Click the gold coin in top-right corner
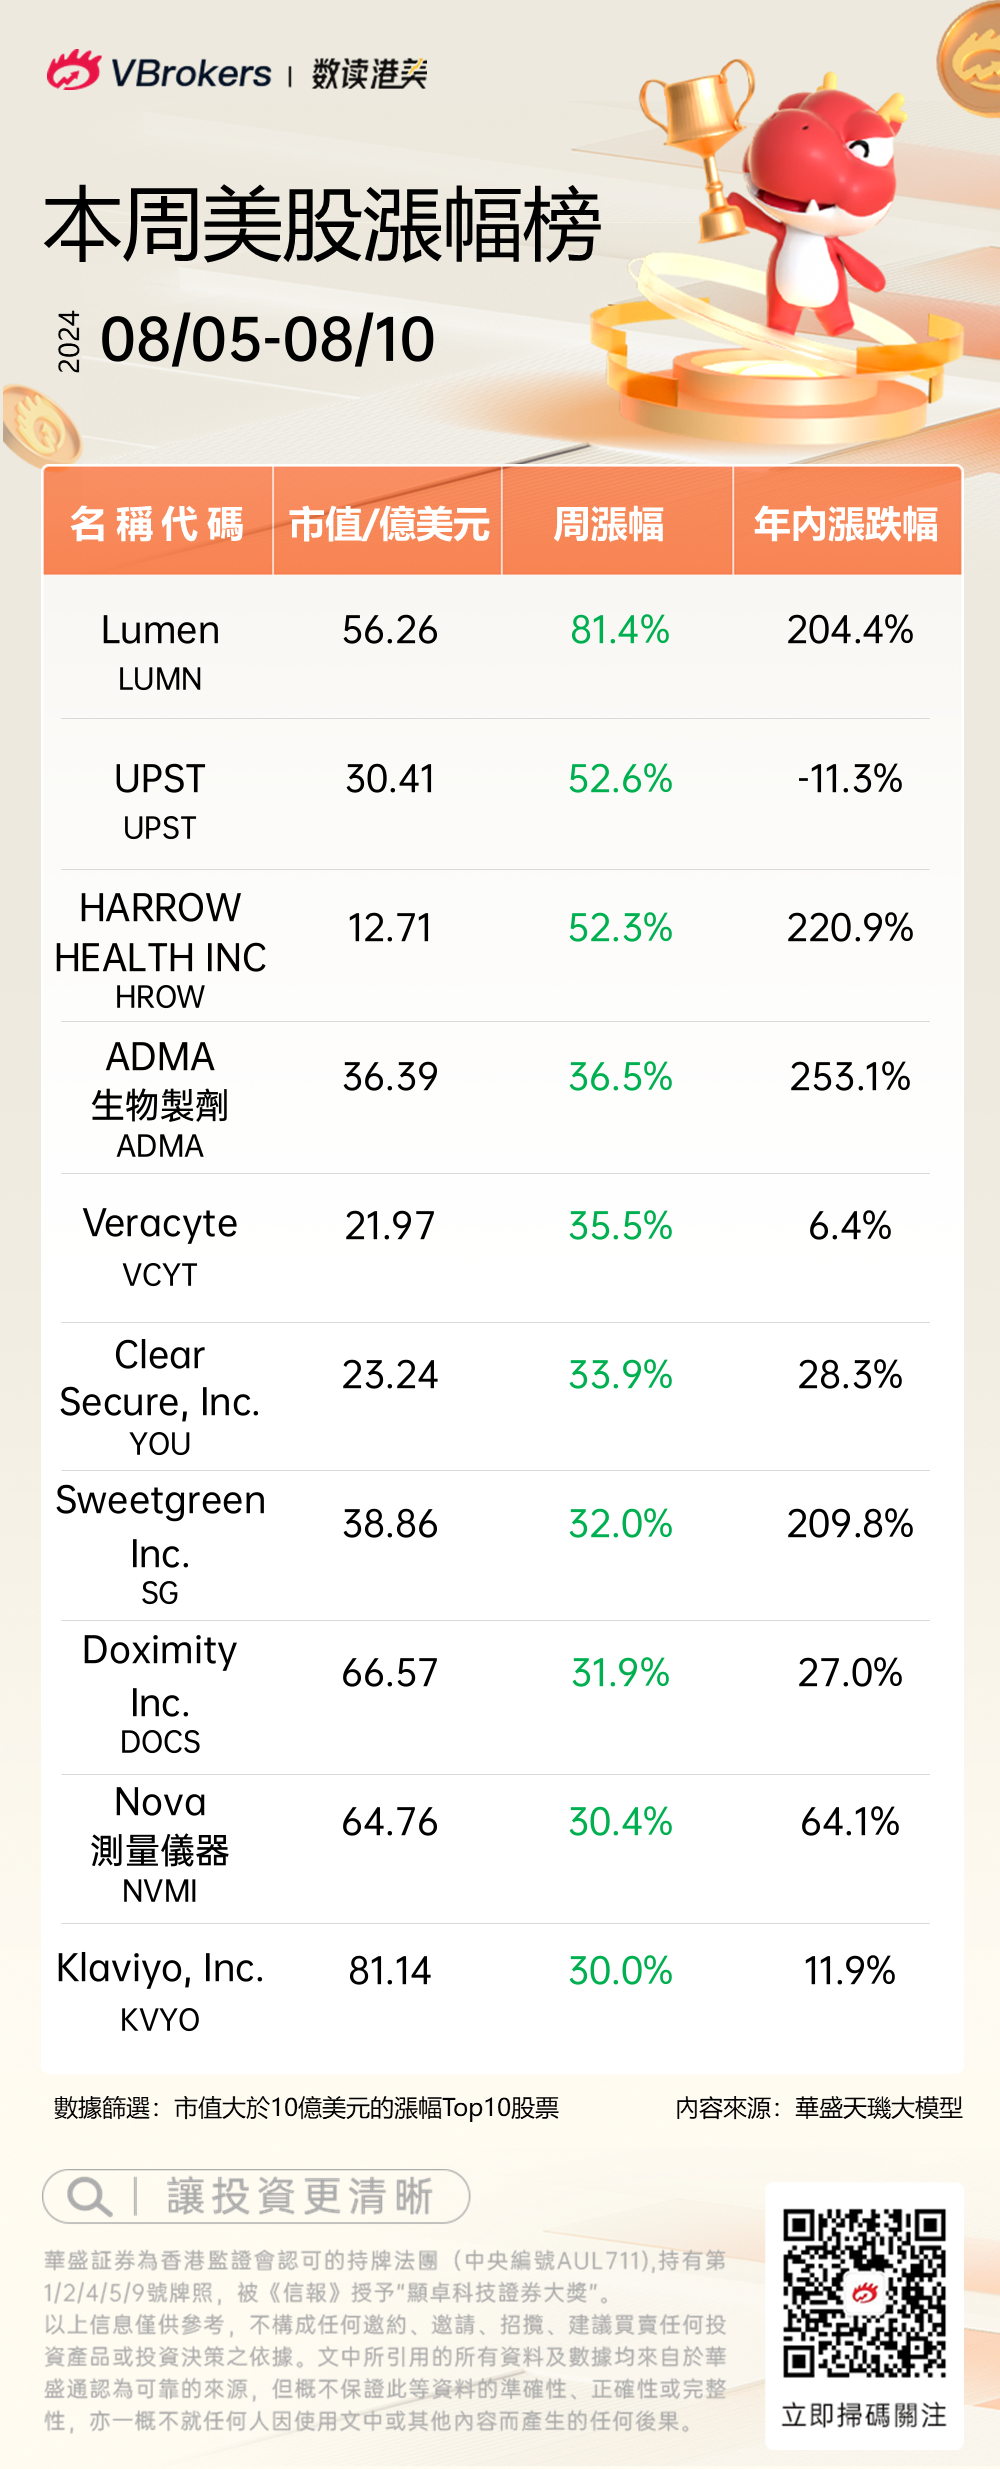1000x2469 pixels. 972,60
